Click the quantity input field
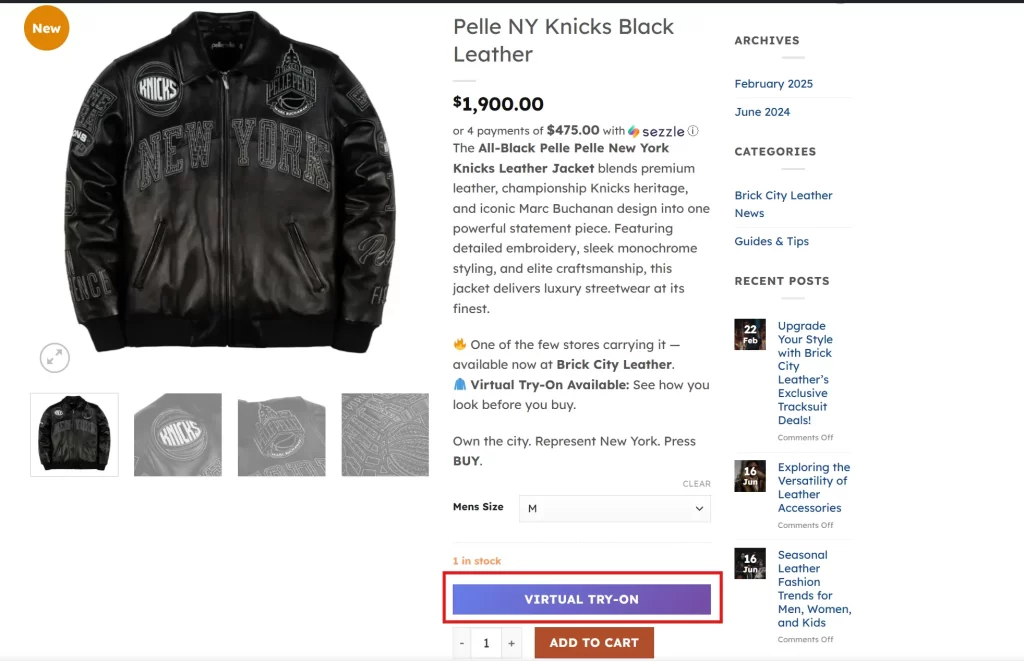The image size is (1024, 661). pyautogui.click(x=486, y=643)
